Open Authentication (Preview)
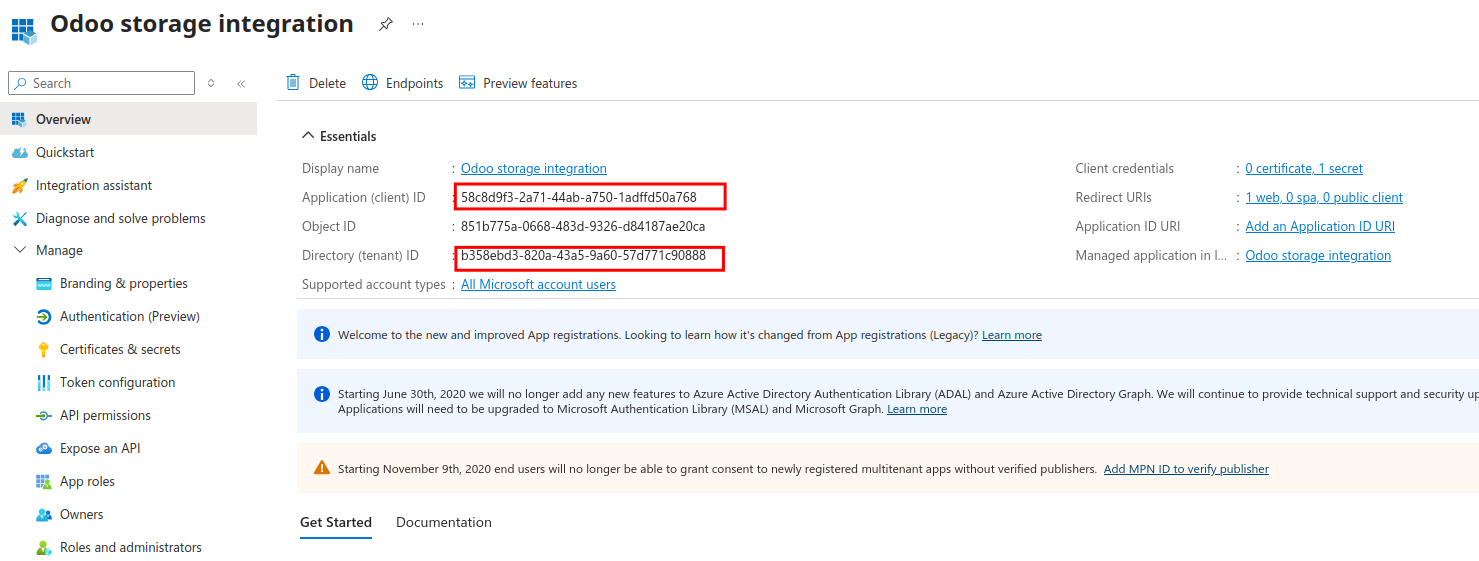Image resolution: width=1479 pixels, height=561 pixels. (x=130, y=316)
